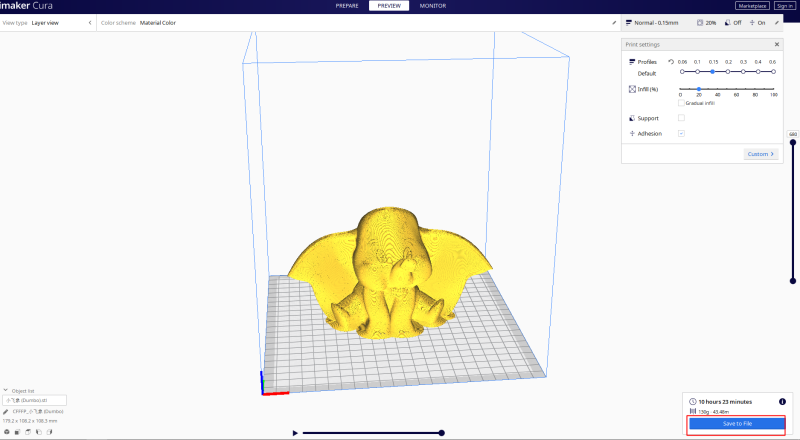Click the Save to File button
The image size is (800, 440).
(737, 424)
